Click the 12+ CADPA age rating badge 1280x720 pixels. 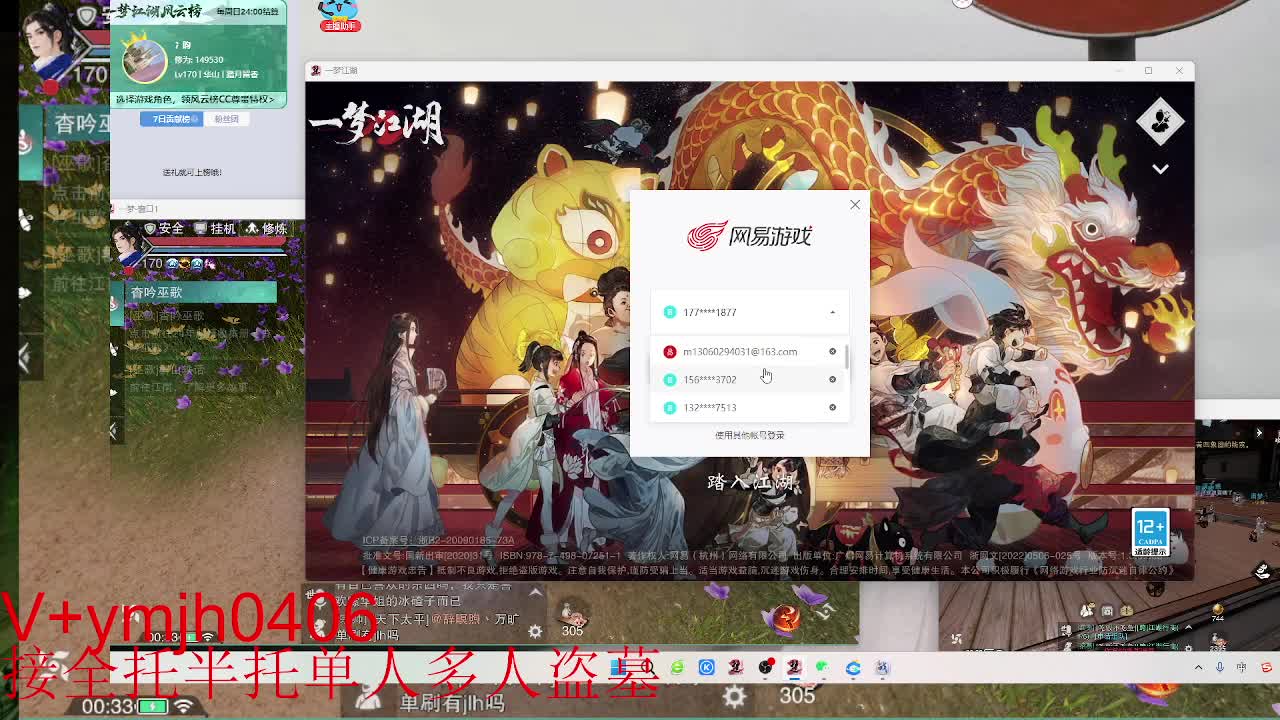tap(1150, 534)
